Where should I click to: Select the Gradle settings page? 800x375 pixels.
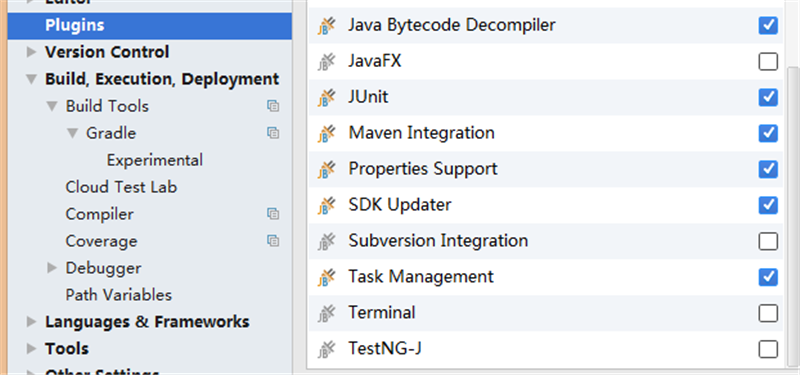tap(111, 133)
